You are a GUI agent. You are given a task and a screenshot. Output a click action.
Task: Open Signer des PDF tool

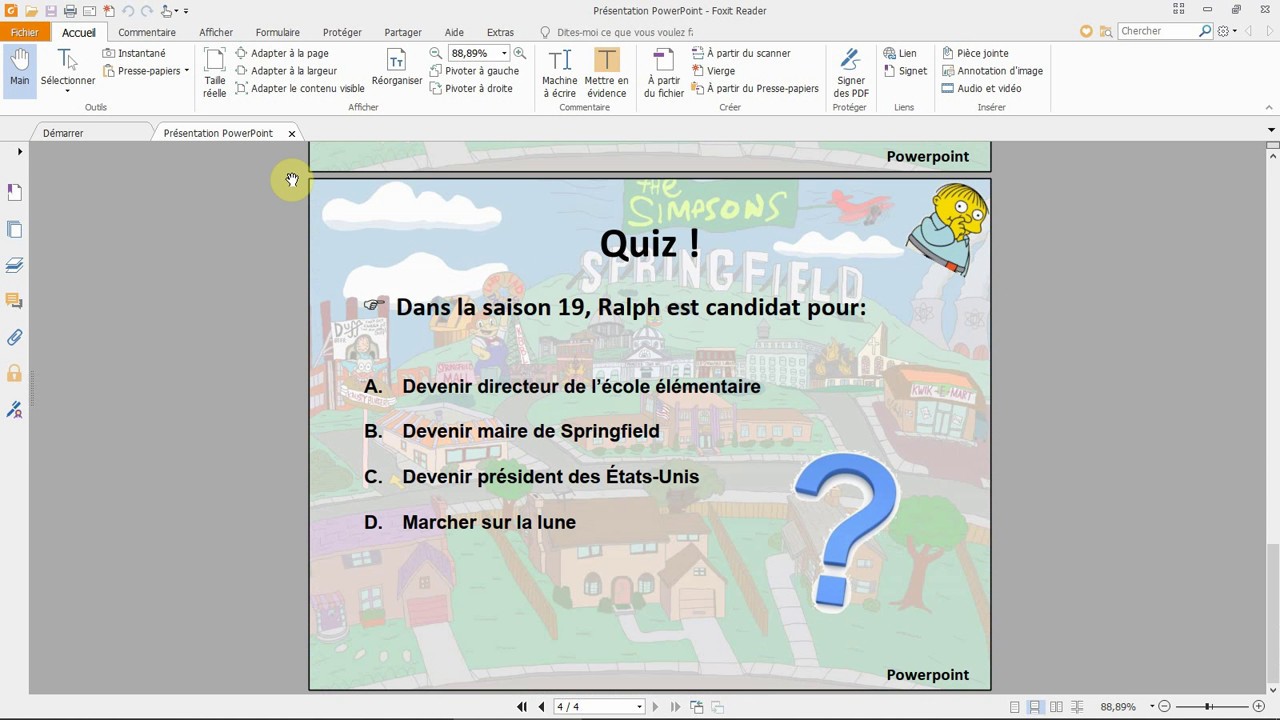pos(851,72)
